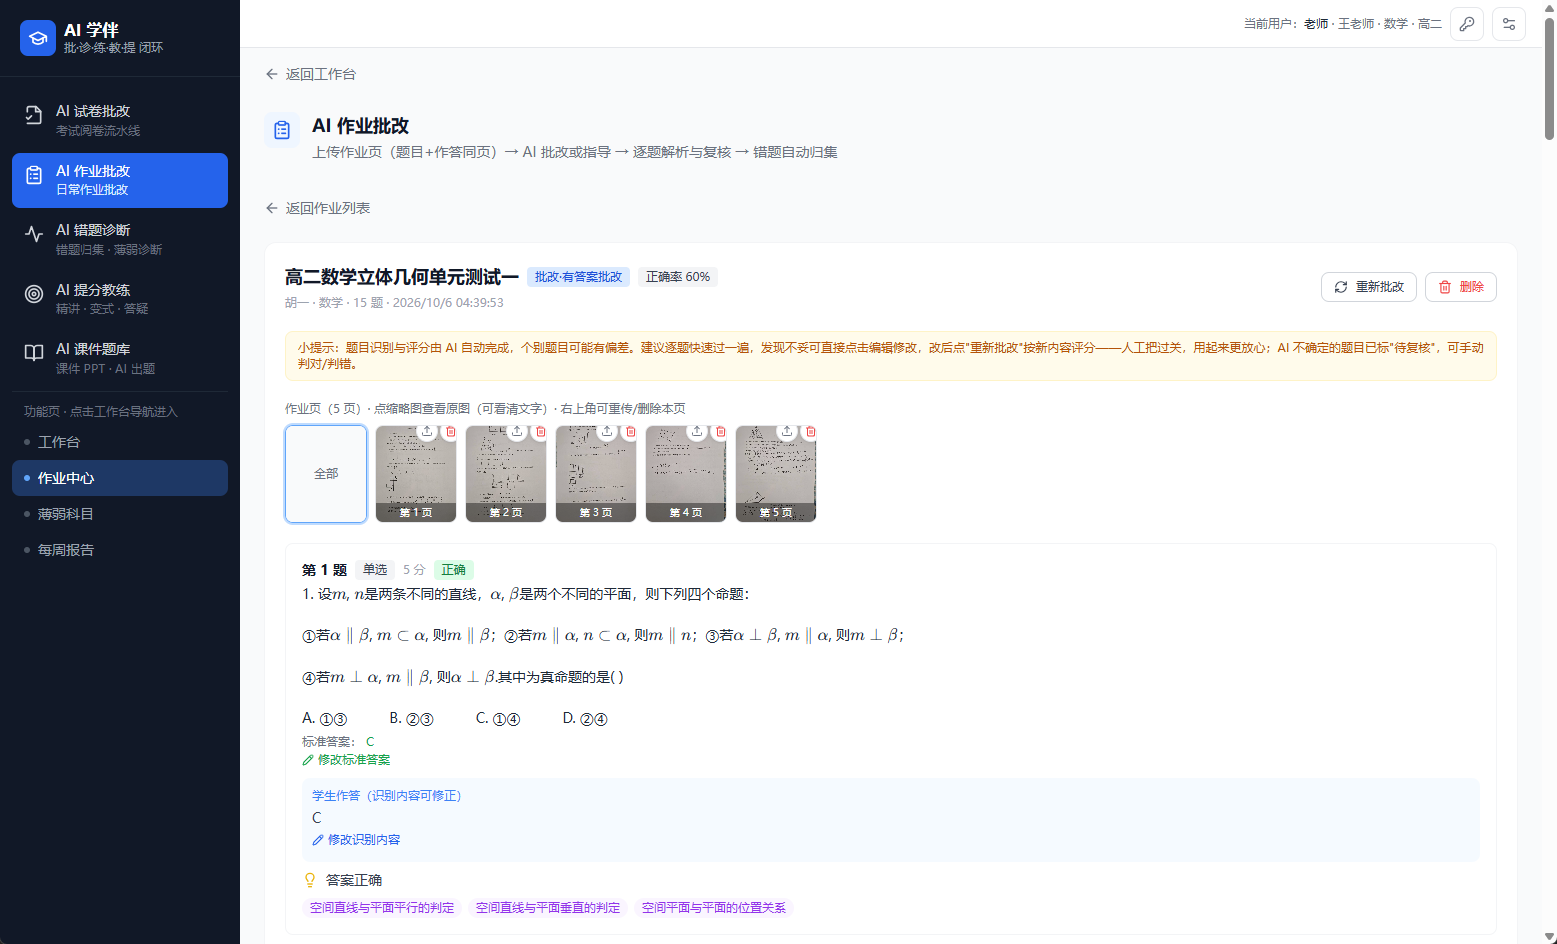This screenshot has height=944, width=1557.
Task: Select AI 作业批改 in the sidebar
Action: tap(120, 180)
